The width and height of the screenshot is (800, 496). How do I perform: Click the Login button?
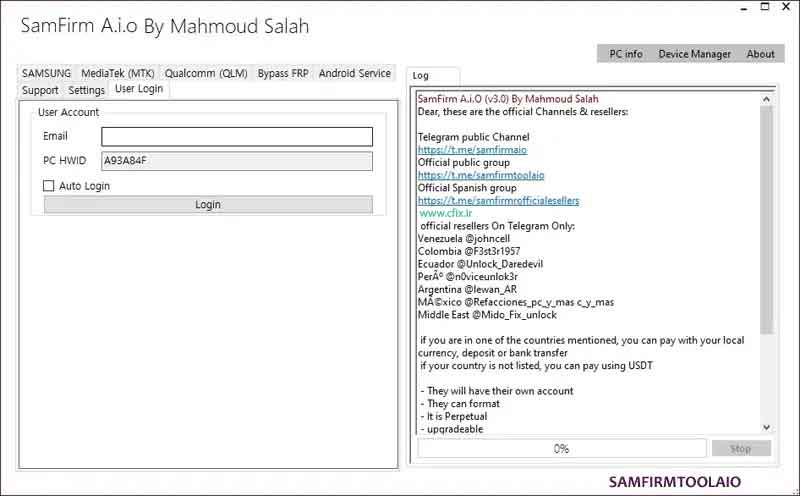pyautogui.click(x=208, y=205)
